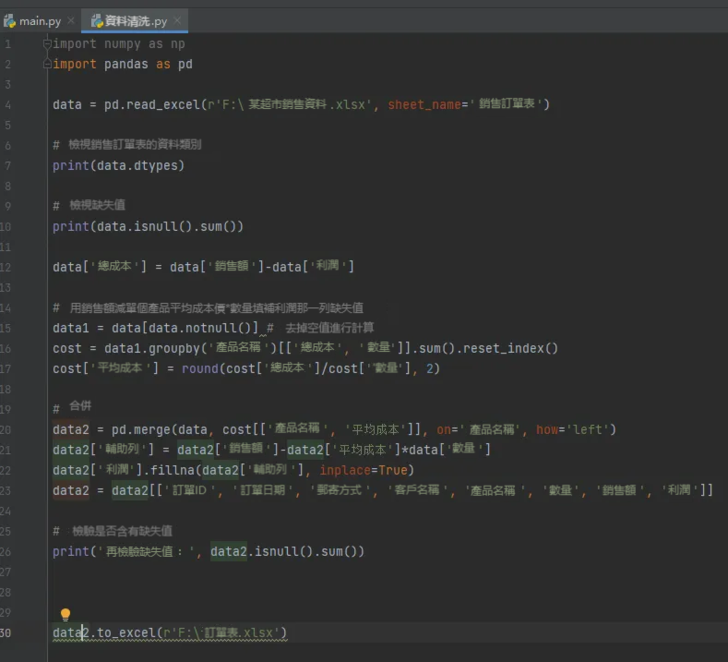This screenshot has width=728, height=662.
Task: Click the to_excel method on line 30
Action: [x=126, y=632]
